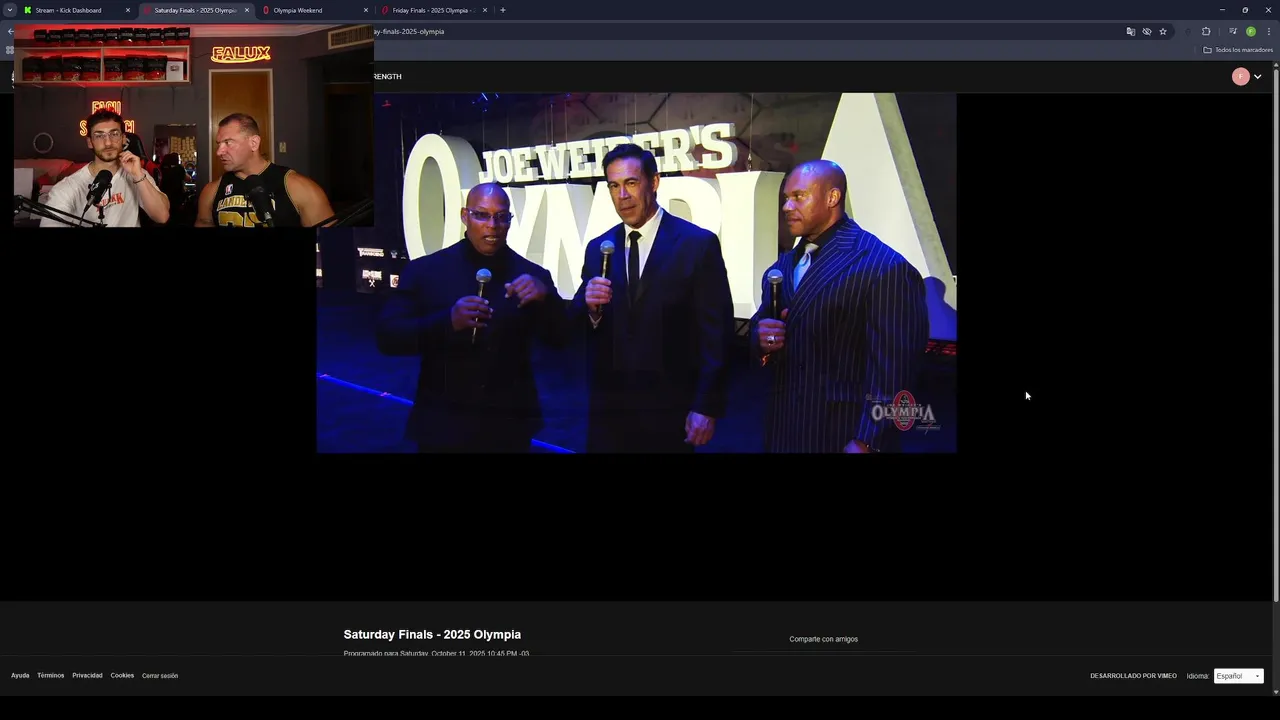Open the Privacidad footer link
Viewport: 1280px width, 720px height.
coord(87,675)
